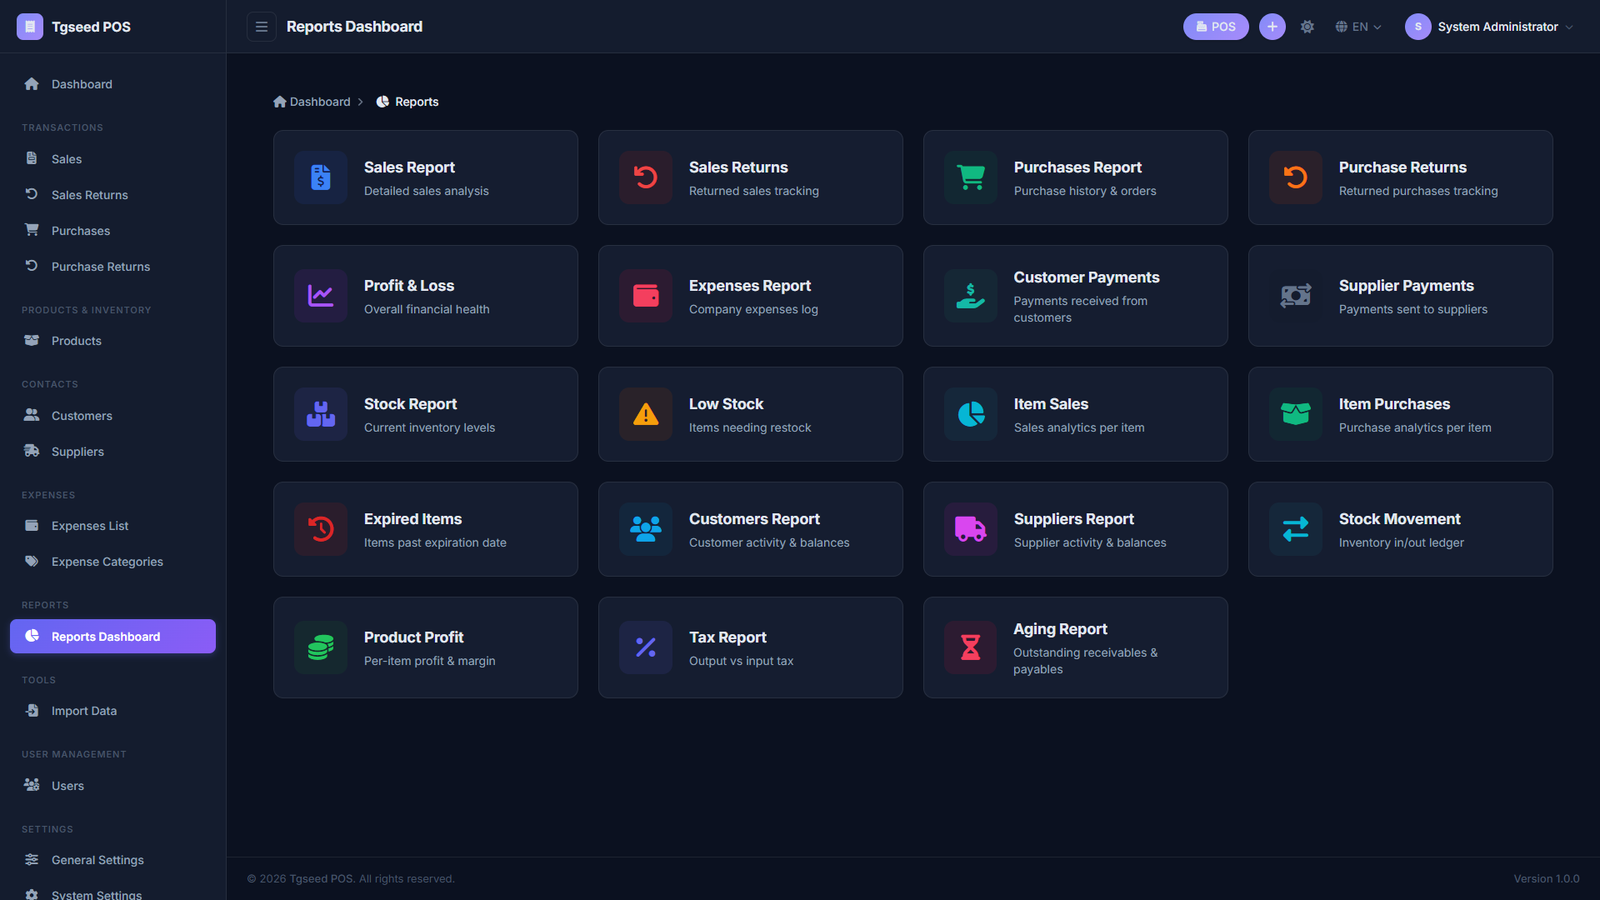Click 'Supplier activity & balances' description
The height and width of the screenshot is (900, 1600).
(1090, 543)
